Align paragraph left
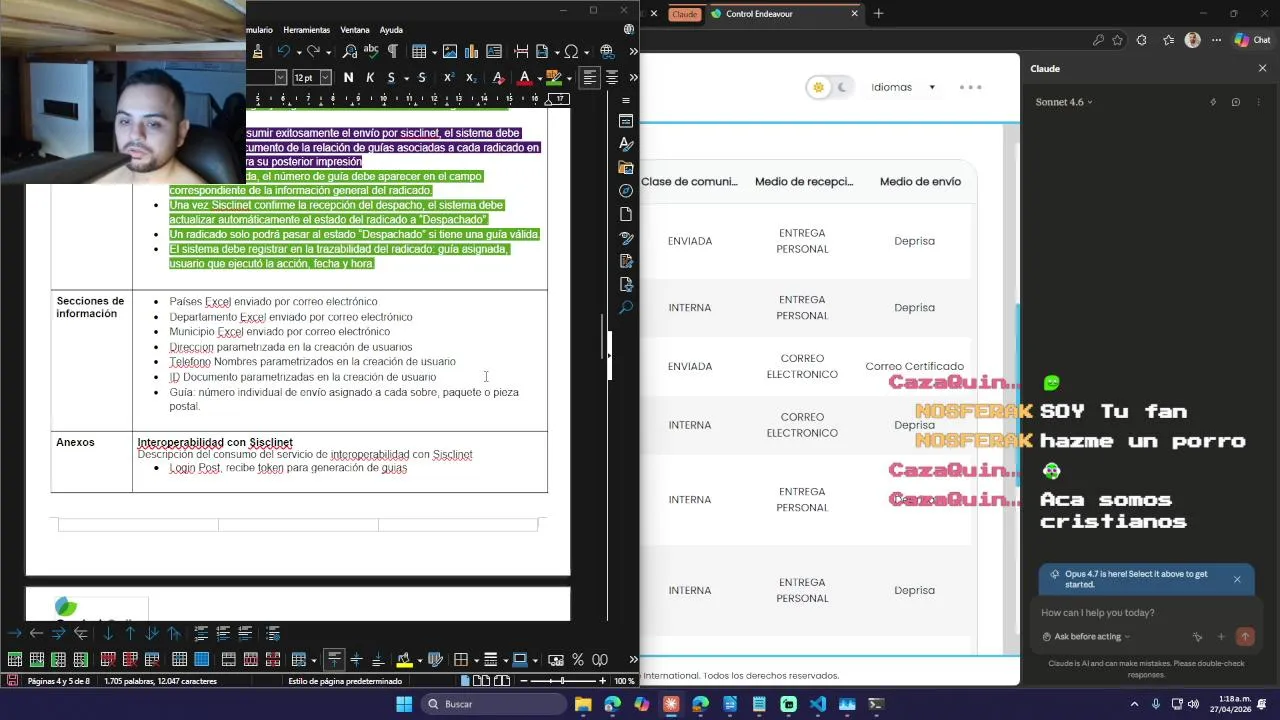This screenshot has width=1280, height=720. (x=590, y=78)
